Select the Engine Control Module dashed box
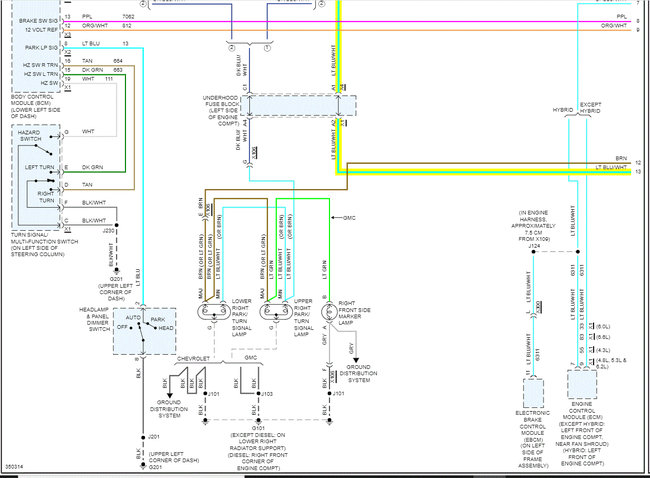The height and width of the screenshot is (478, 650). click(582, 384)
